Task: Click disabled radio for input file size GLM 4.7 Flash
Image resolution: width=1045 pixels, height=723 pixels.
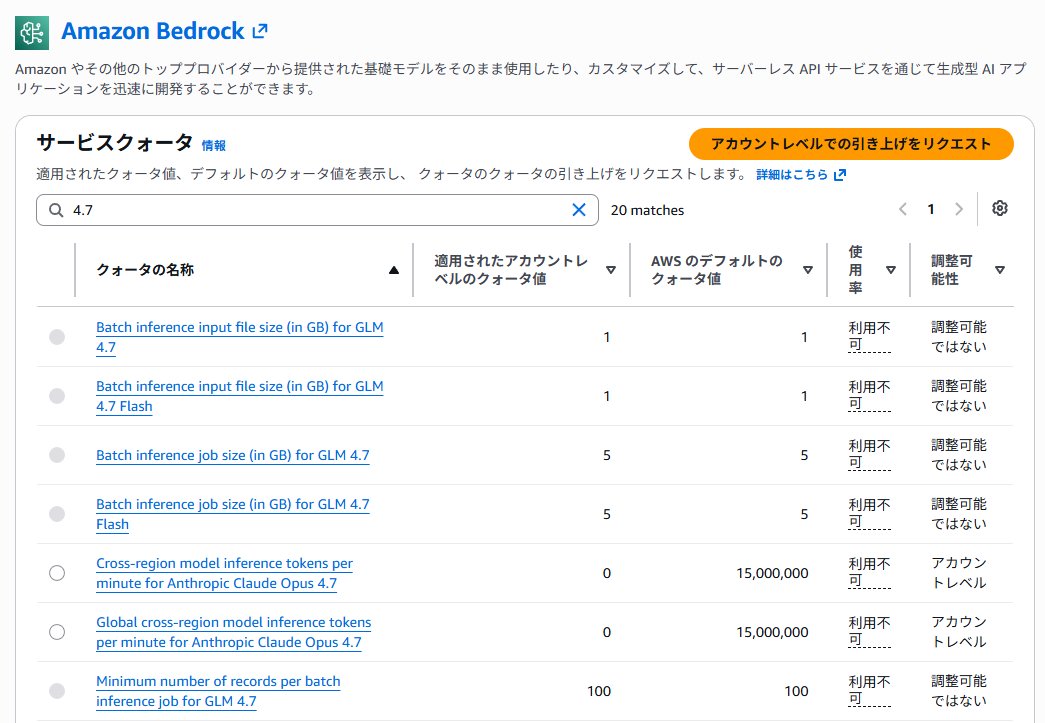Action: pos(57,396)
